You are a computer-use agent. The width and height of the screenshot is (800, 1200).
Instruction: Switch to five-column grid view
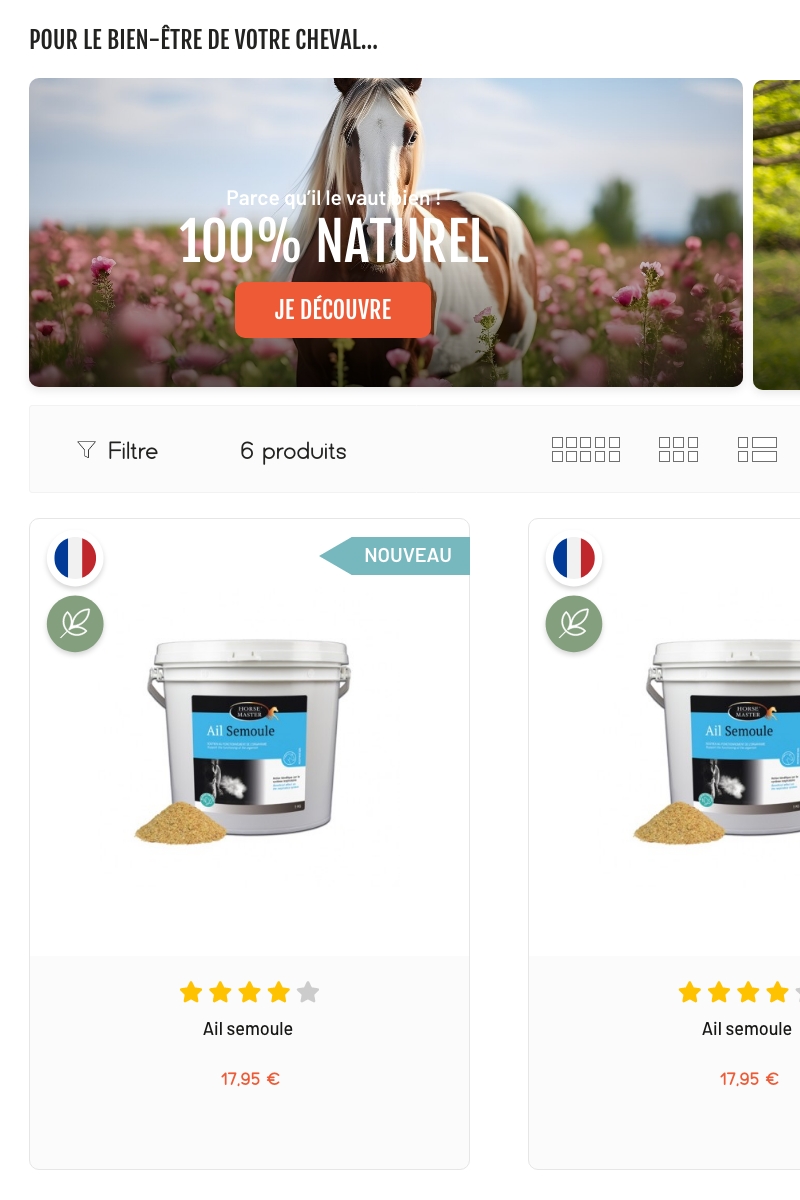coord(586,450)
